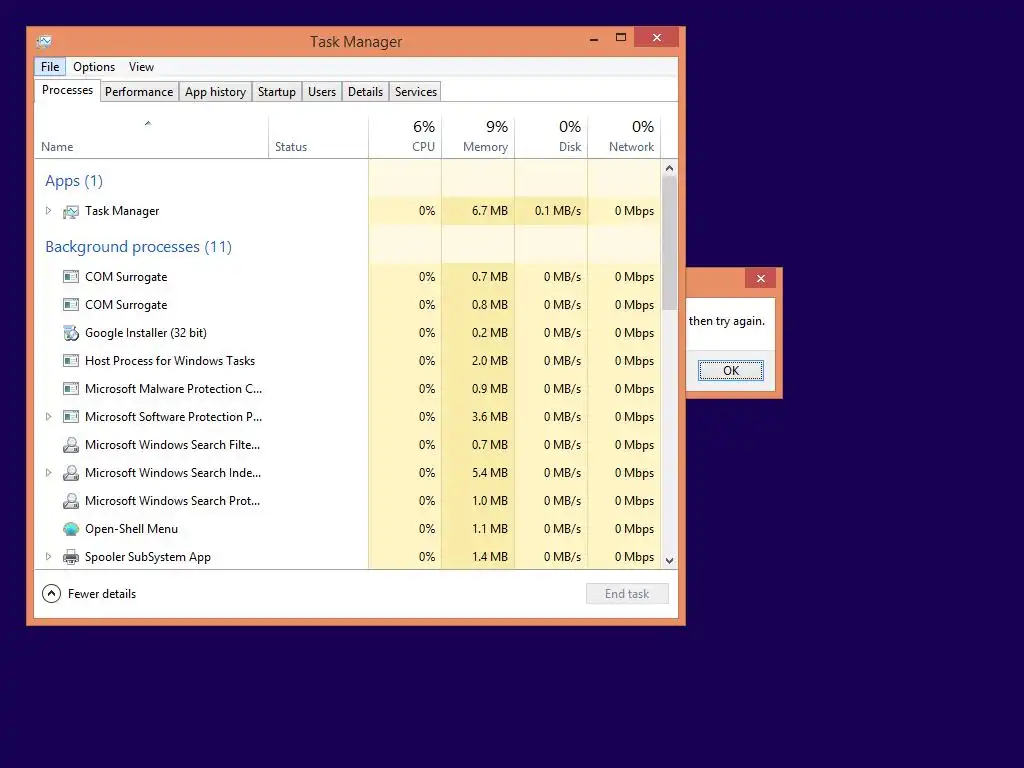Click the Spooler SubSystem App printer icon
Viewport: 1024px width, 768px height.
click(71, 557)
